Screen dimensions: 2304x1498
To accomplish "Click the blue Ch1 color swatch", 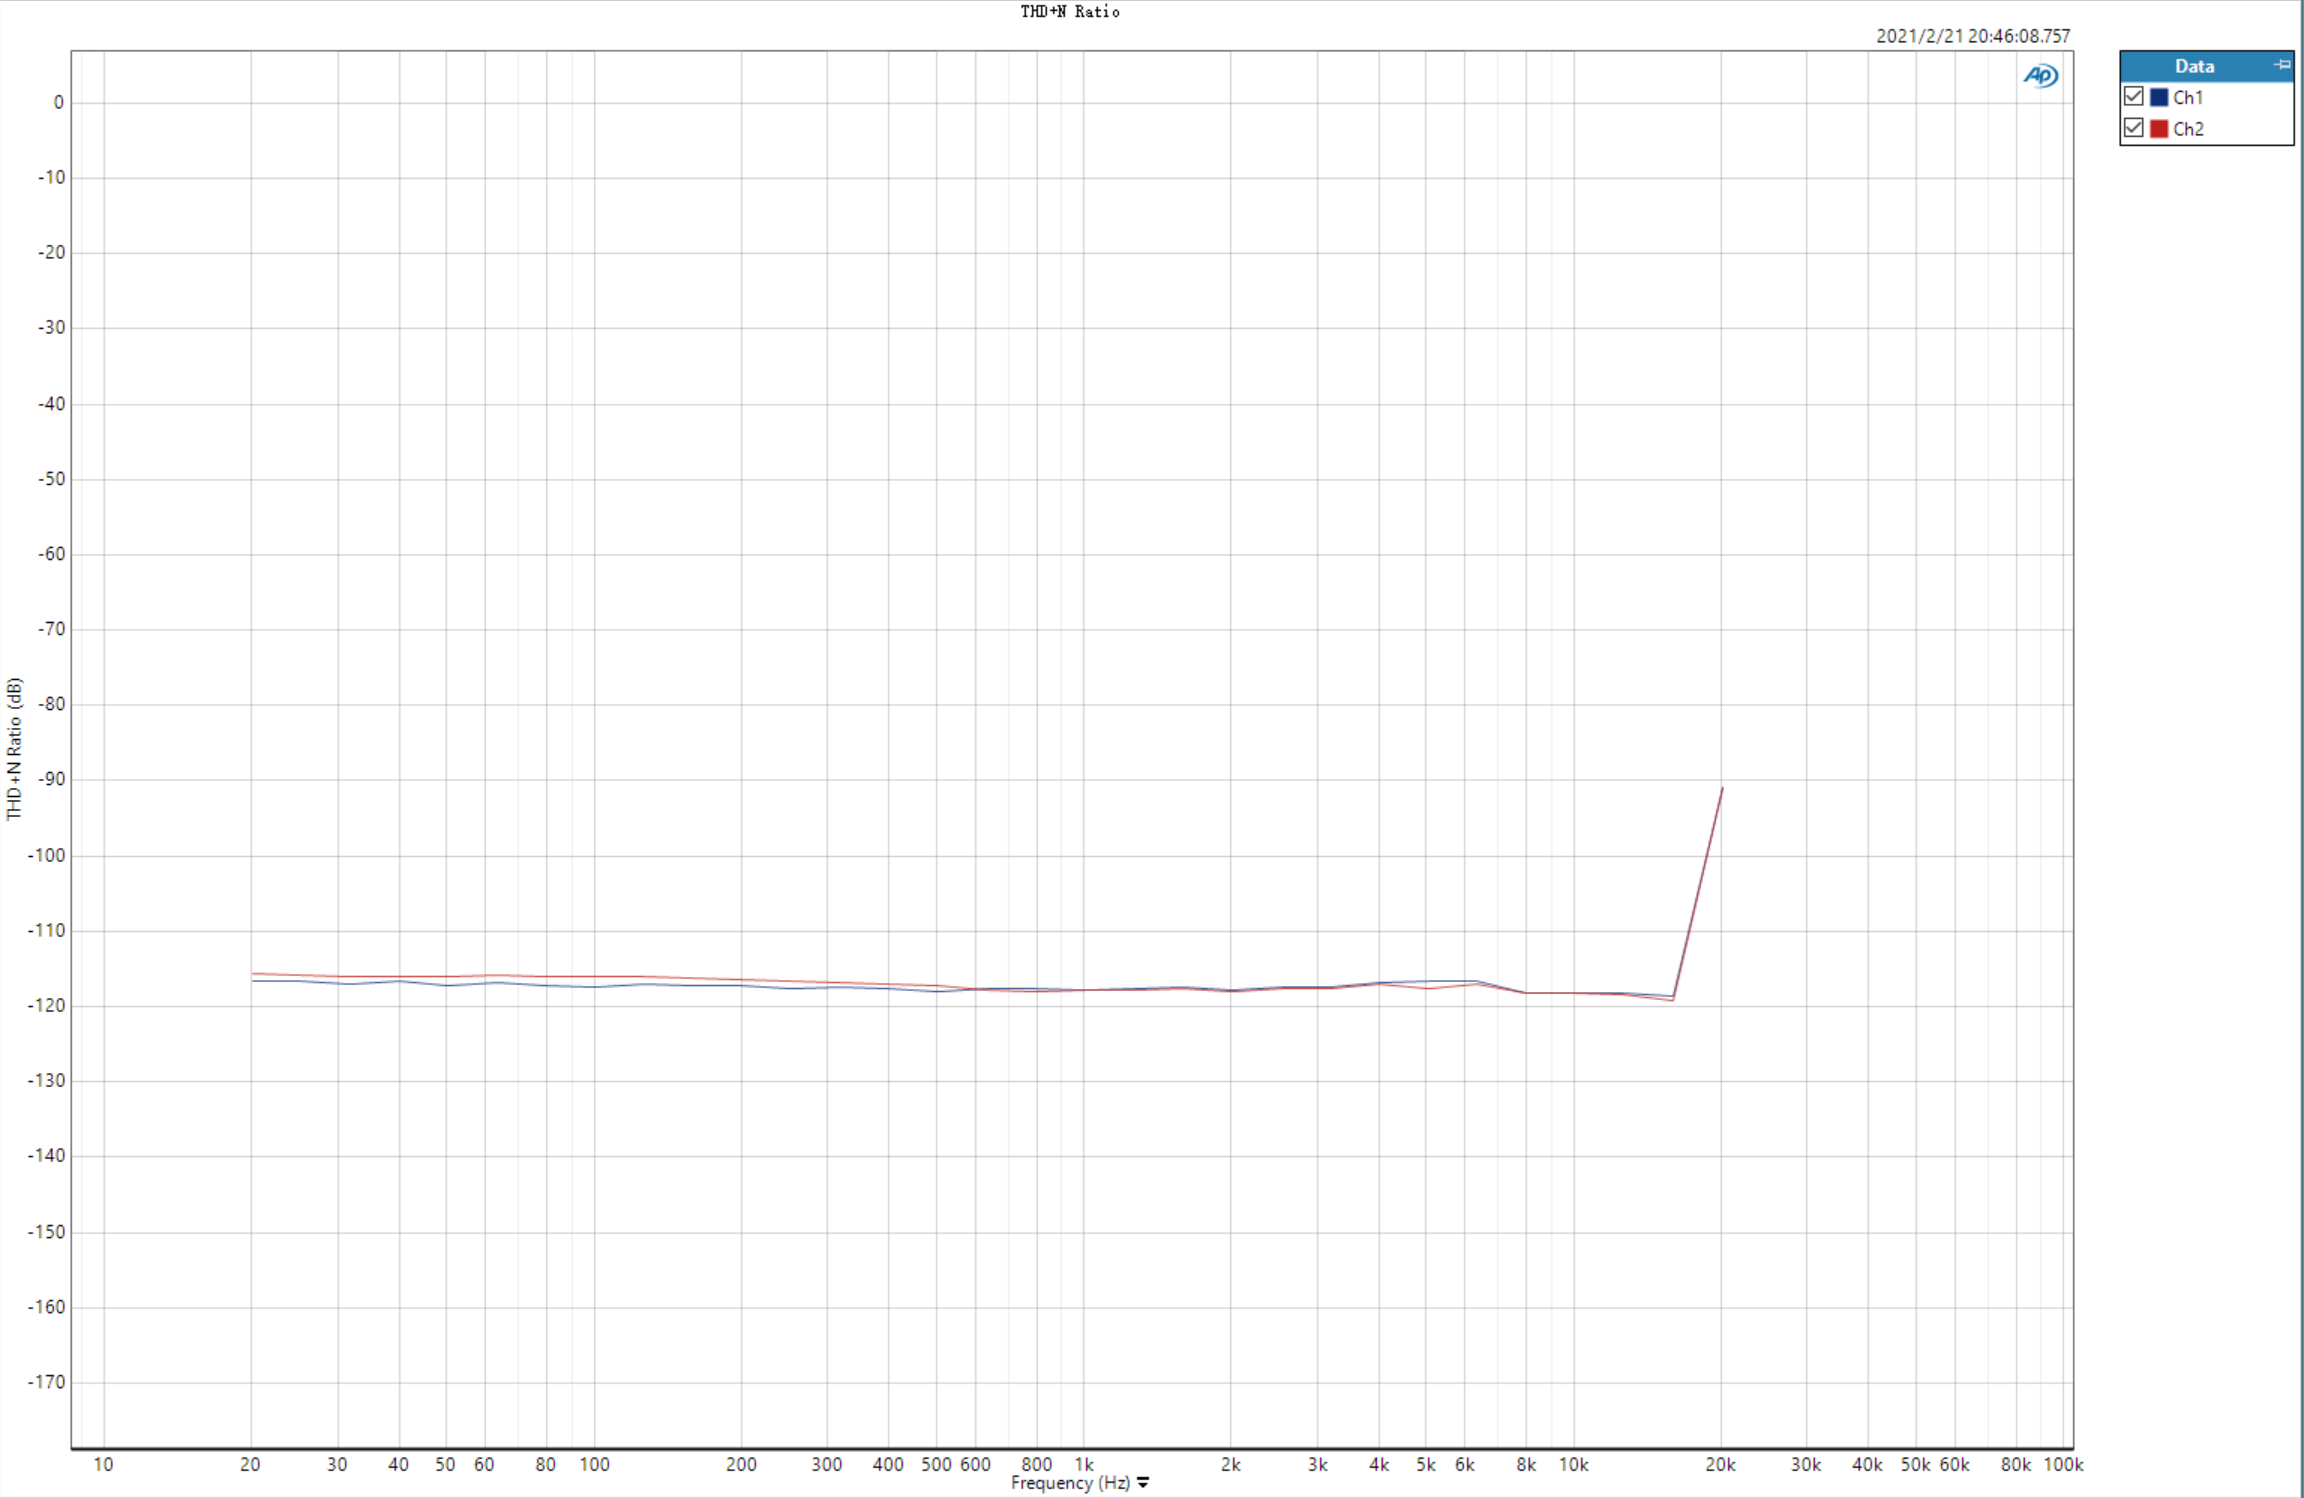I will tap(2158, 97).
